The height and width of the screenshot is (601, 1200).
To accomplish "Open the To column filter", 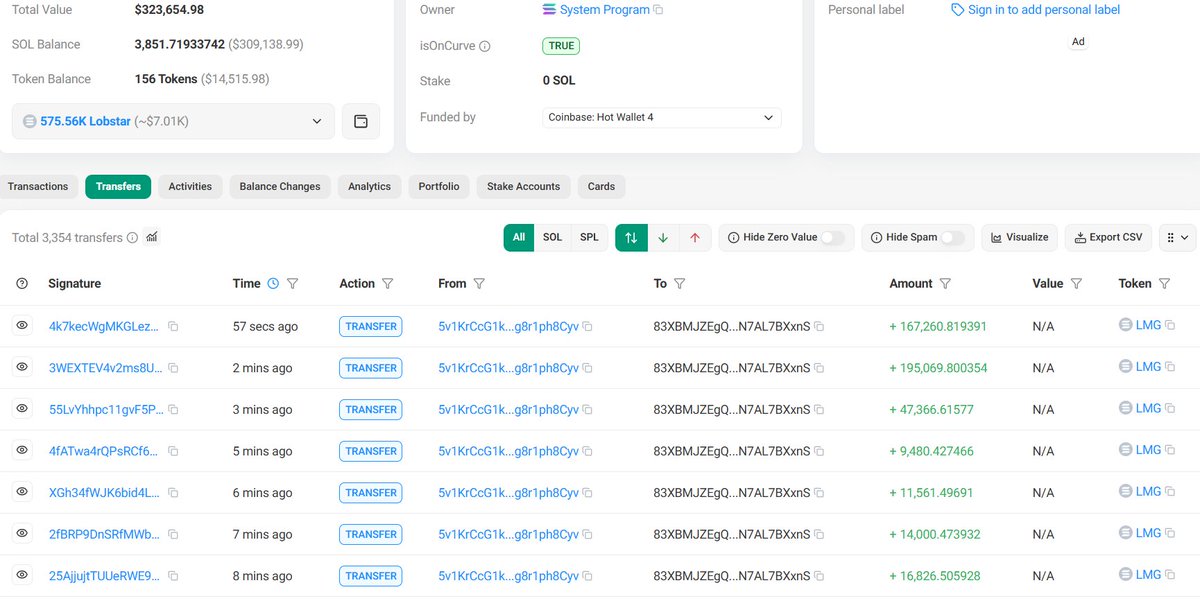I will (x=680, y=284).
